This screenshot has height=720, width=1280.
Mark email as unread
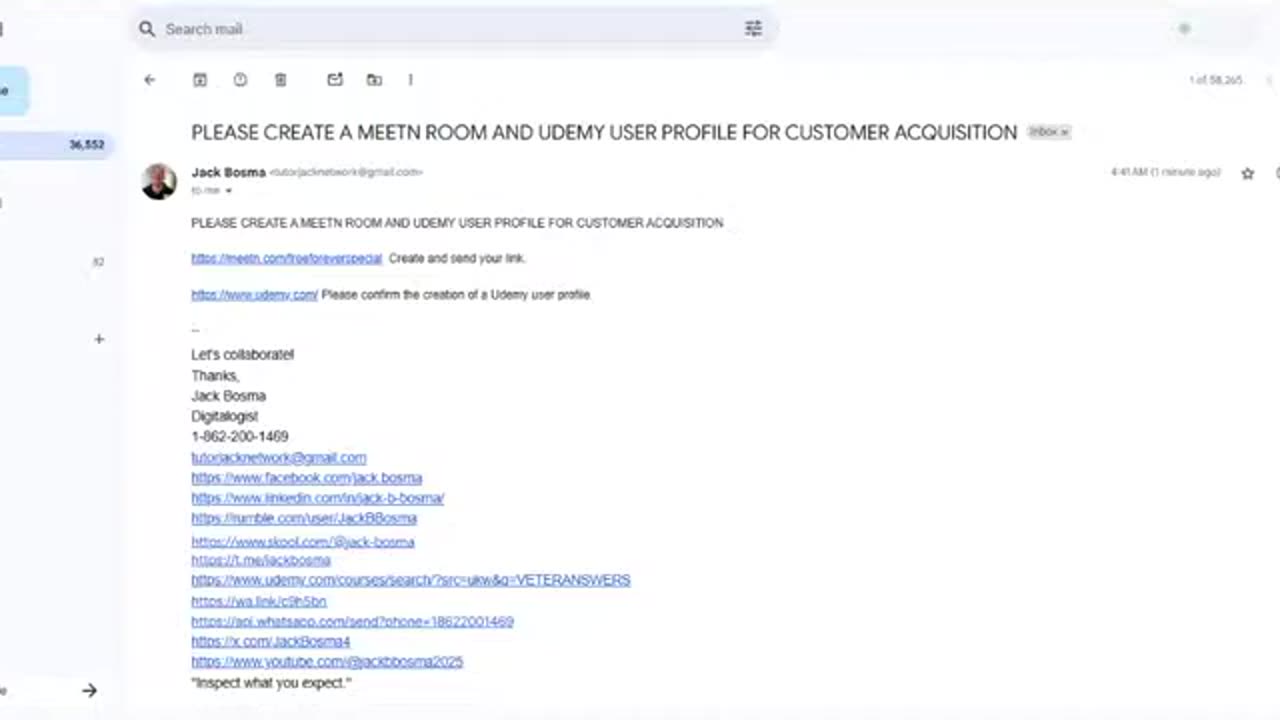(335, 80)
